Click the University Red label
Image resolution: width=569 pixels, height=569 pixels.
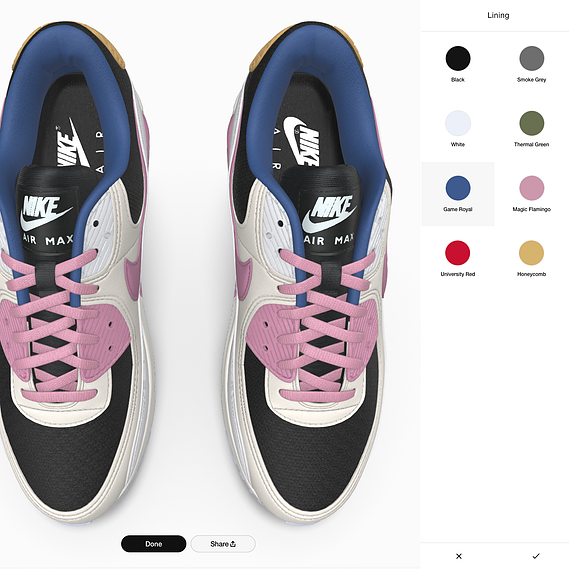(x=458, y=274)
